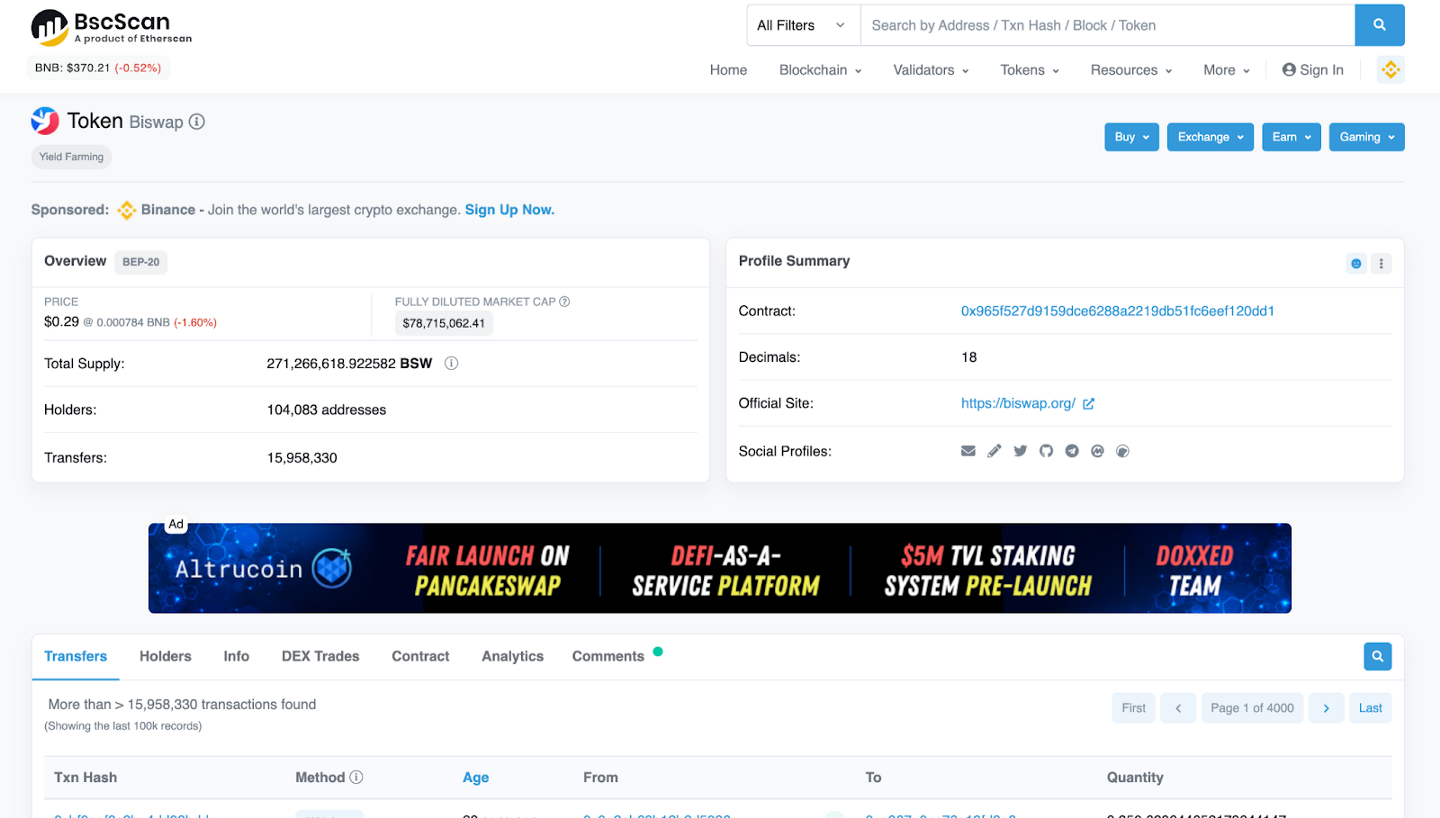The width and height of the screenshot is (1440, 818).
Task: Click the info icon beside Total Supply BSW
Action: click(451, 363)
